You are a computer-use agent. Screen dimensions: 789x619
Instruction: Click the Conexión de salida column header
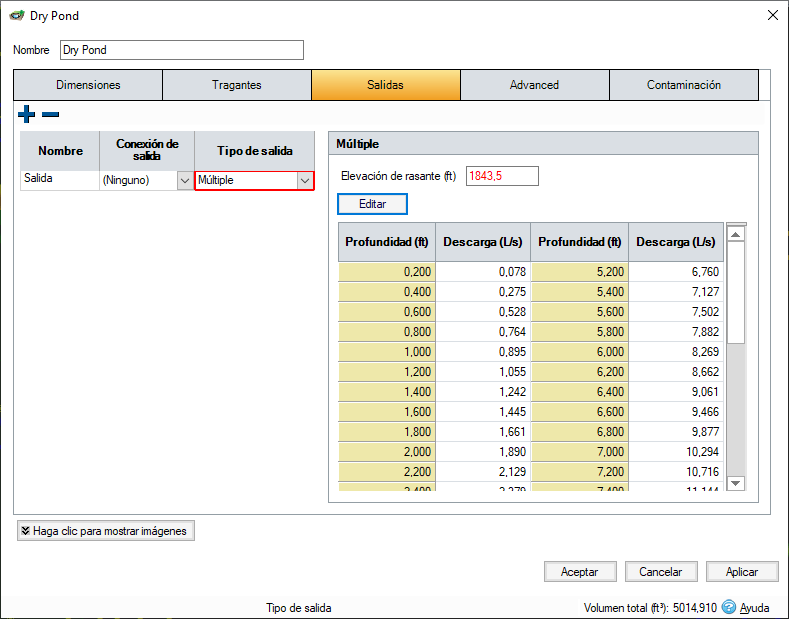[x=147, y=151]
